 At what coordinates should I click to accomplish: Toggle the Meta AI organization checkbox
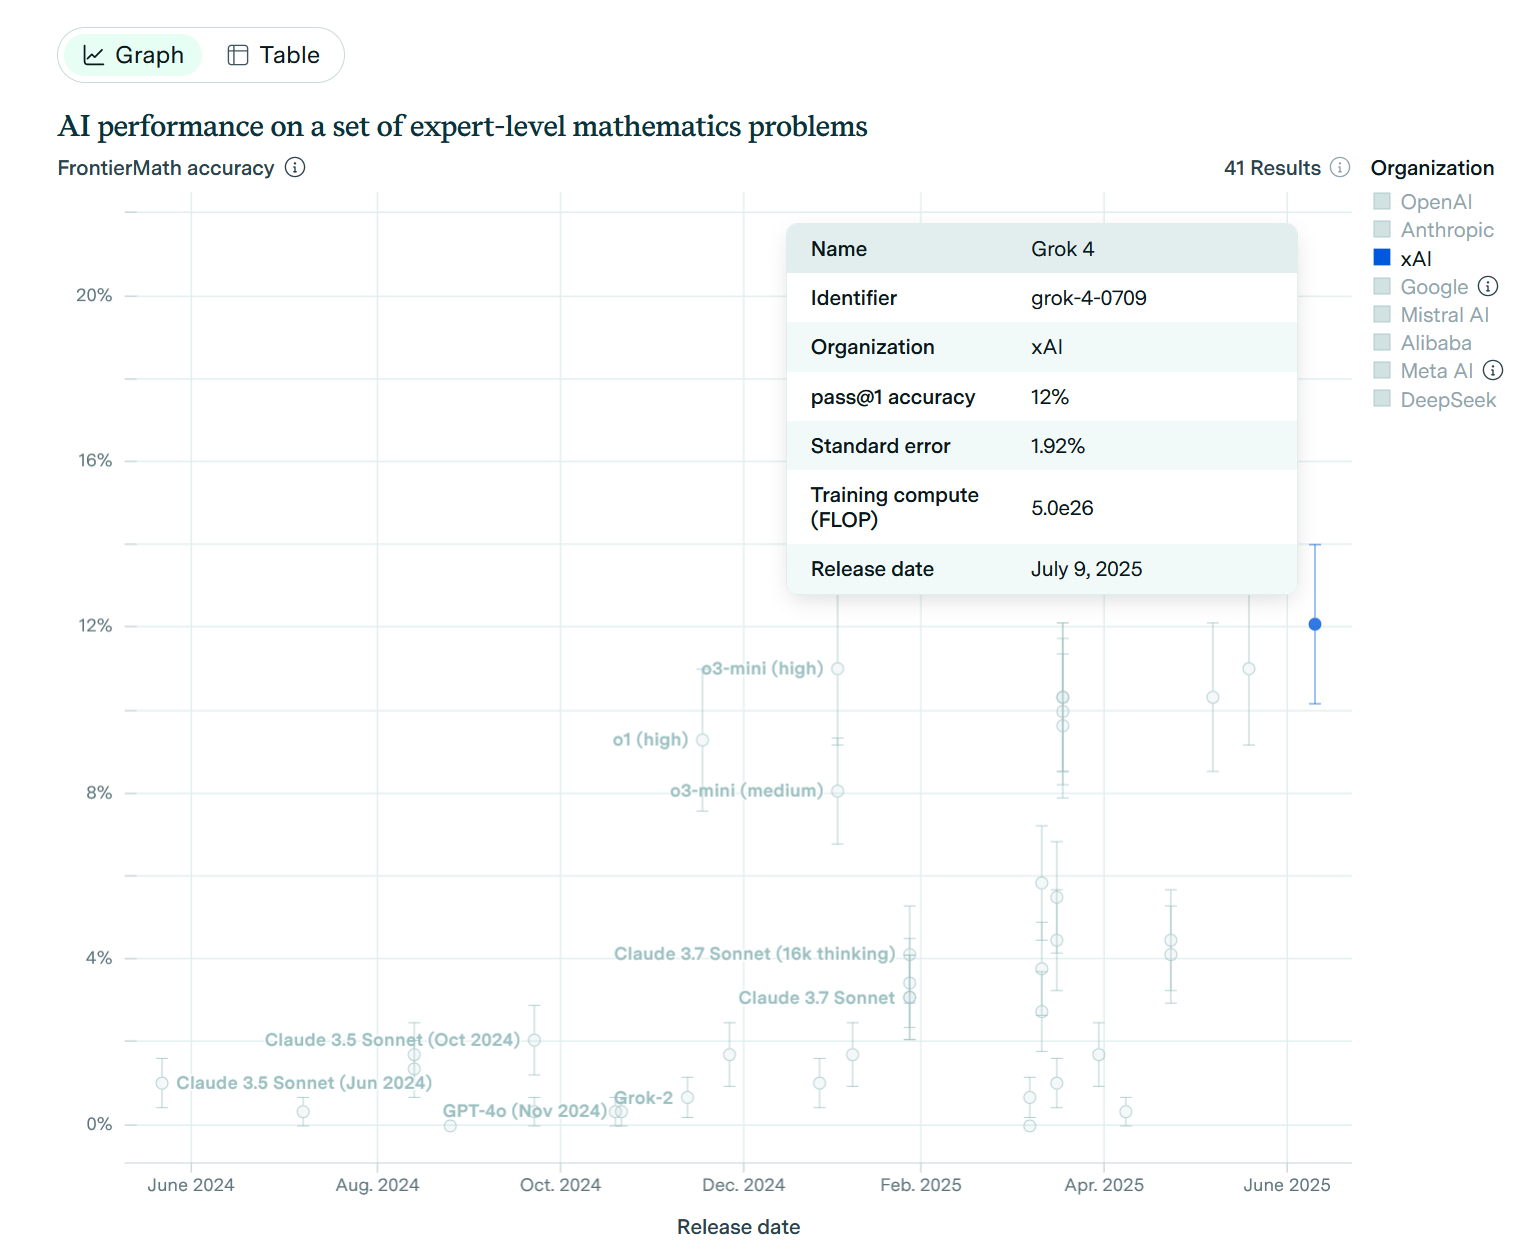(1382, 370)
